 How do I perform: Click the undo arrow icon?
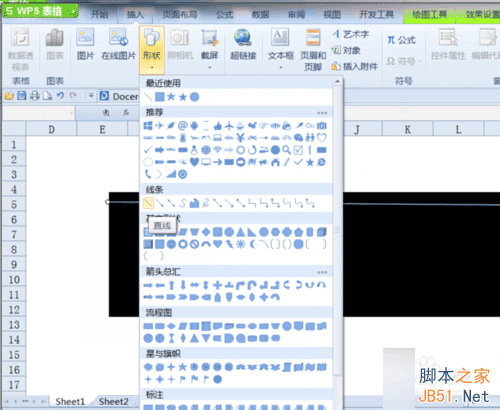[60, 96]
